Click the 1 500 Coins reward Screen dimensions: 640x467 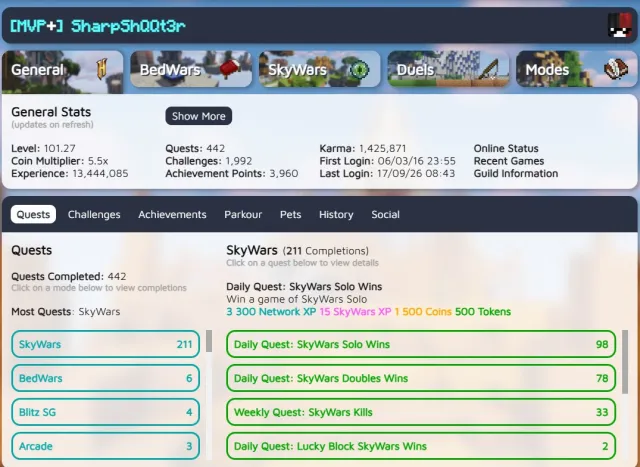(423, 311)
